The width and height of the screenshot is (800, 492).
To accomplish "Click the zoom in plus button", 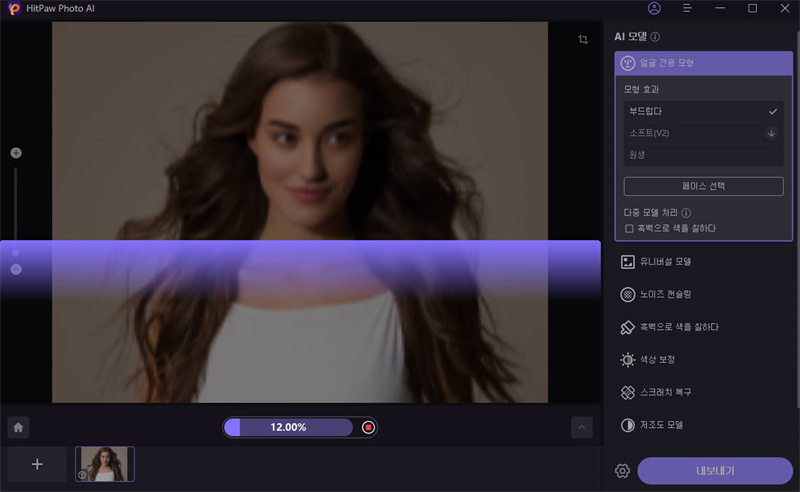I will 16,153.
